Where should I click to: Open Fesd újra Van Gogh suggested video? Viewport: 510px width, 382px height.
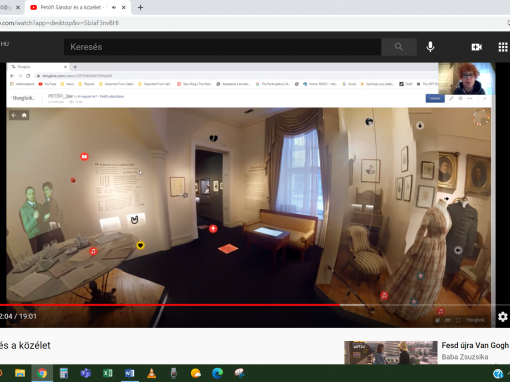click(x=475, y=345)
